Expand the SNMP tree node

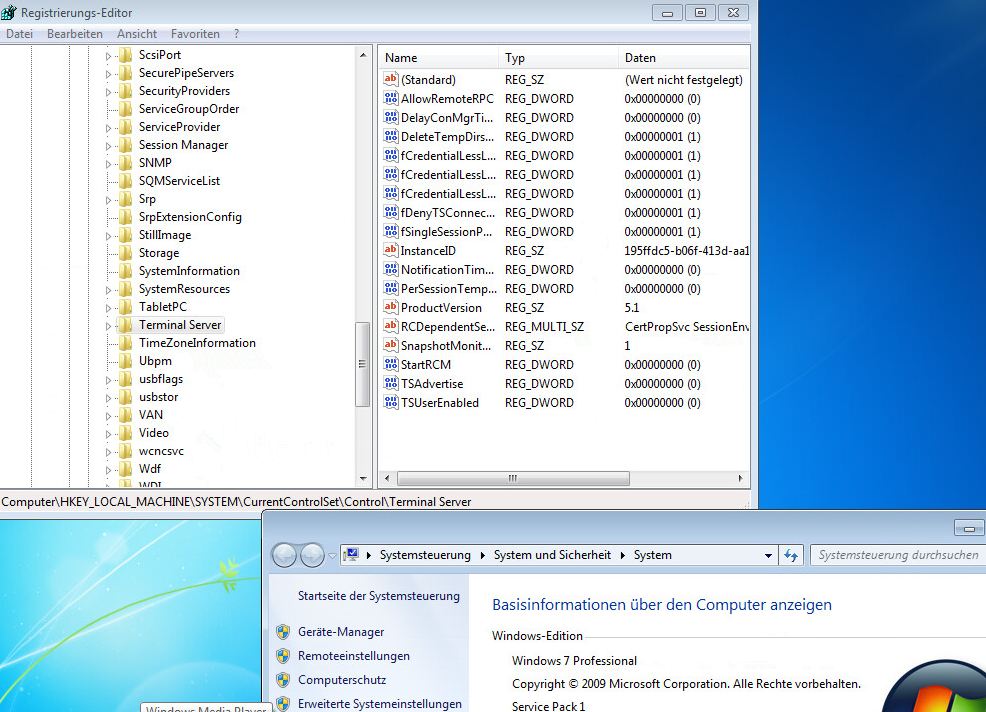click(x=108, y=164)
